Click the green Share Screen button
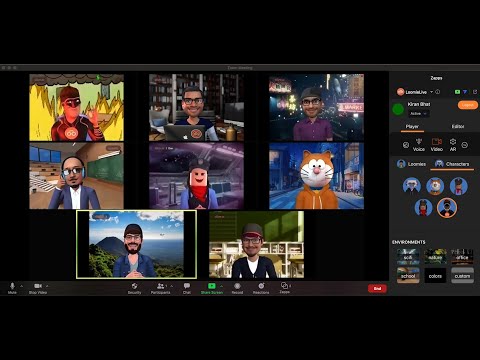The image size is (480, 360). pyautogui.click(x=212, y=288)
